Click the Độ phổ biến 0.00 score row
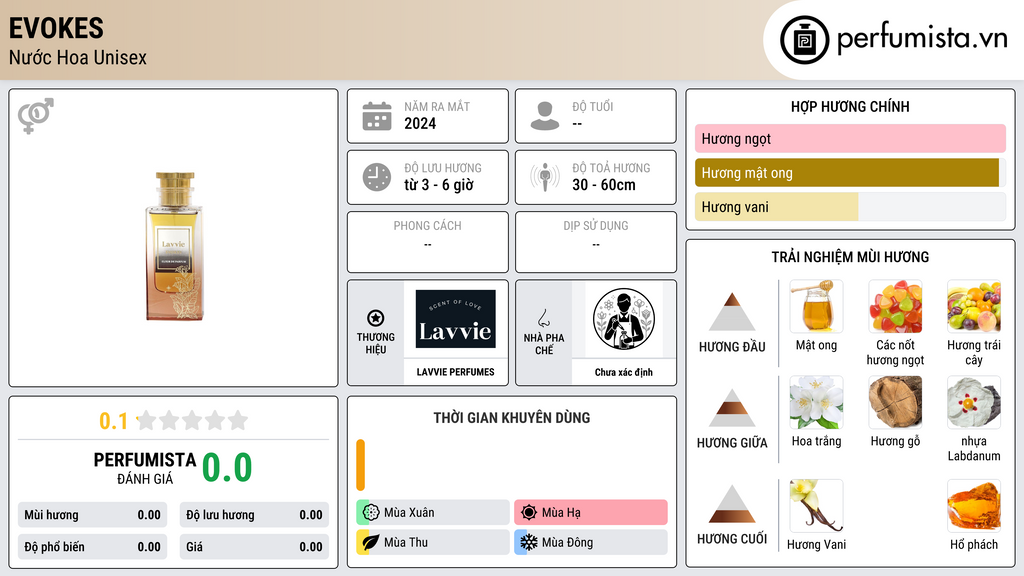 click(93, 547)
